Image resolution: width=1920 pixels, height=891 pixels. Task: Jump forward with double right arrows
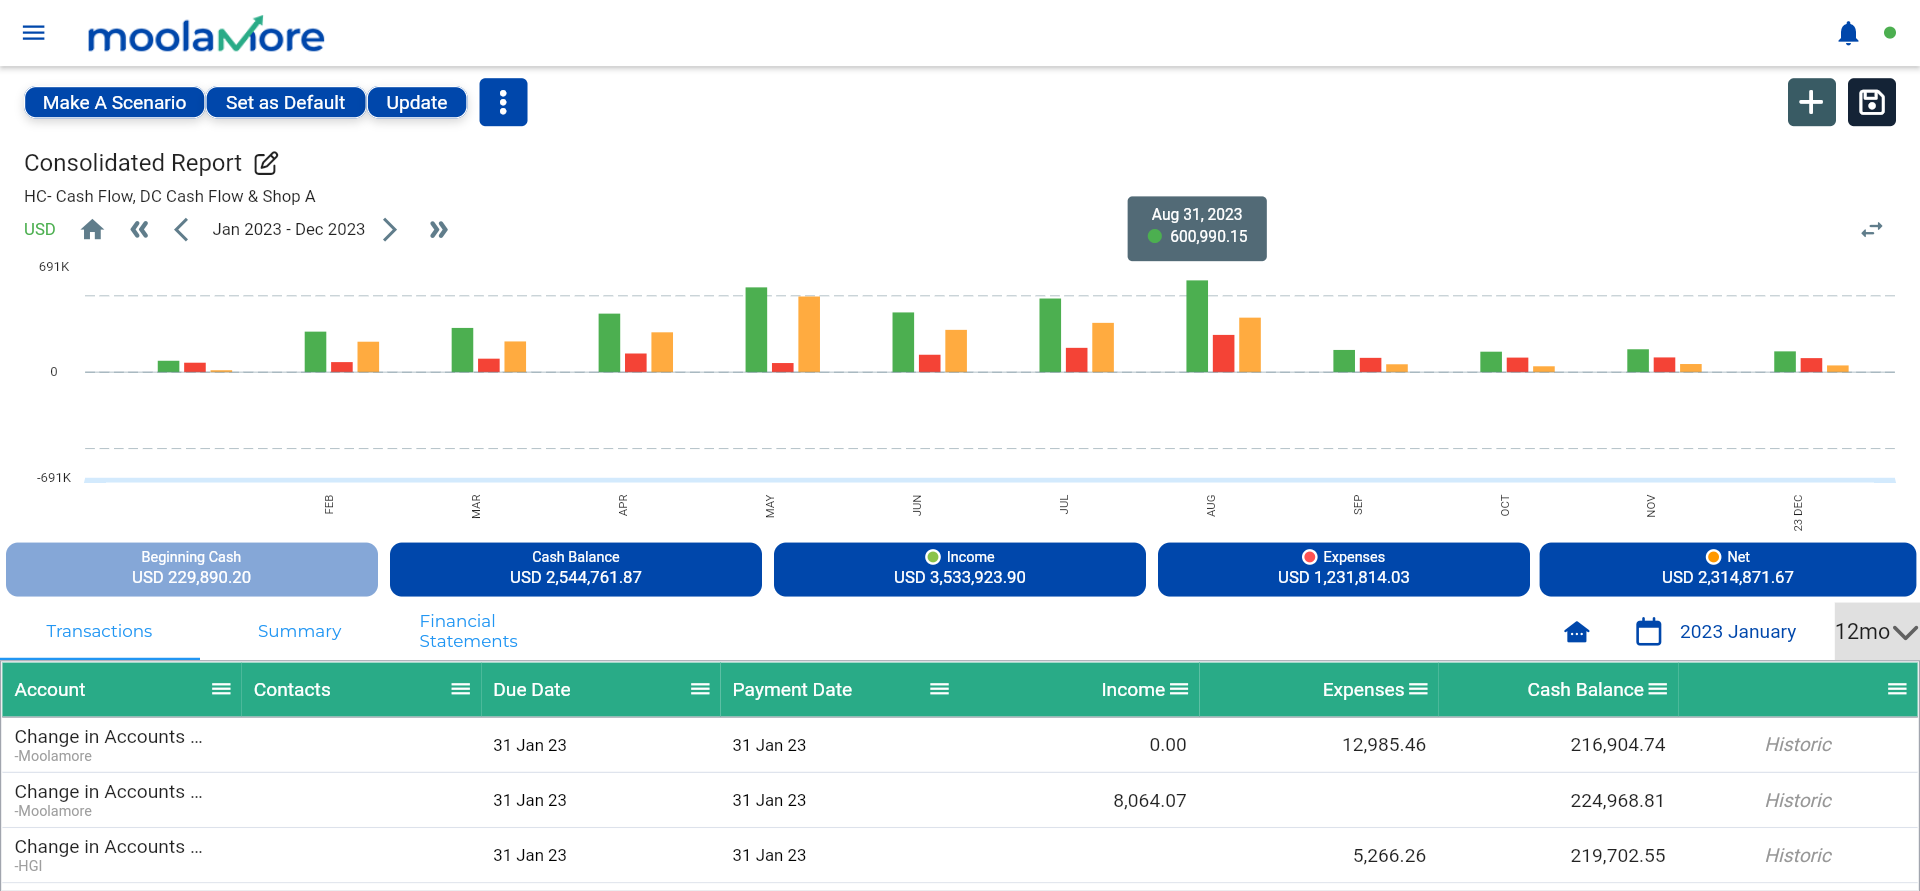(x=438, y=230)
